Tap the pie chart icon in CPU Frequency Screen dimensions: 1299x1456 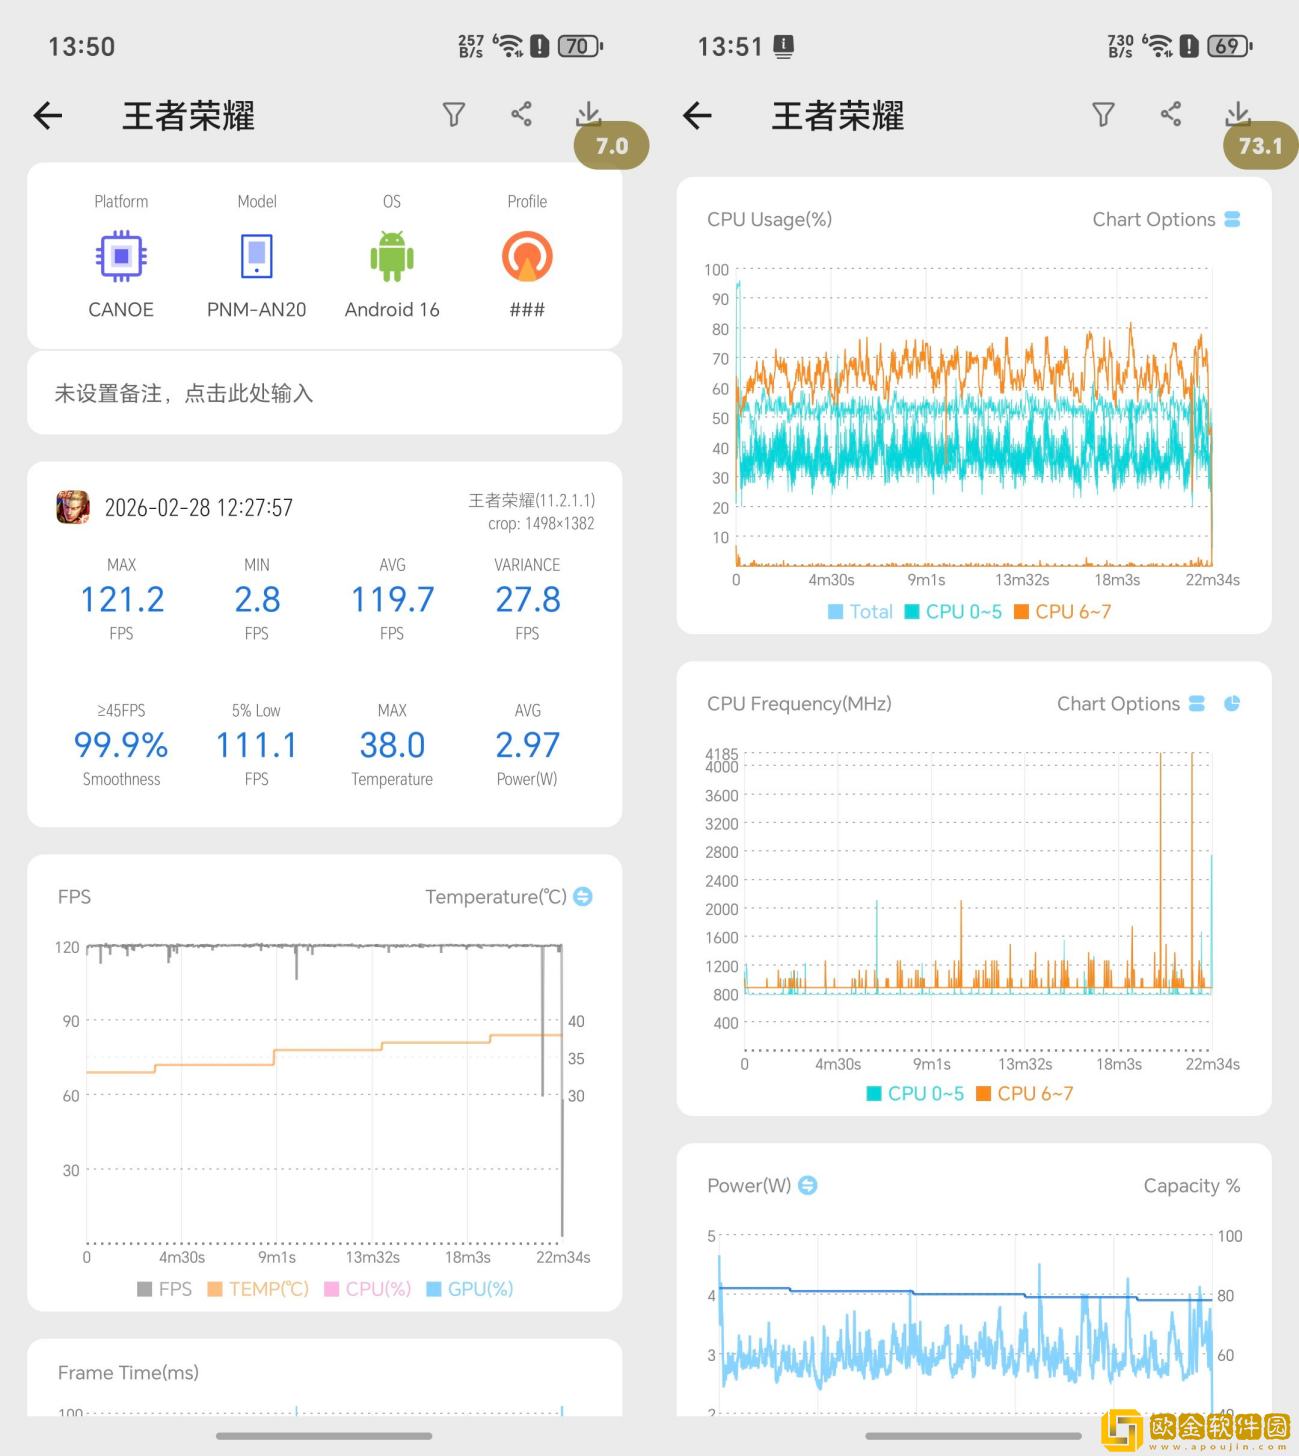click(x=1232, y=704)
